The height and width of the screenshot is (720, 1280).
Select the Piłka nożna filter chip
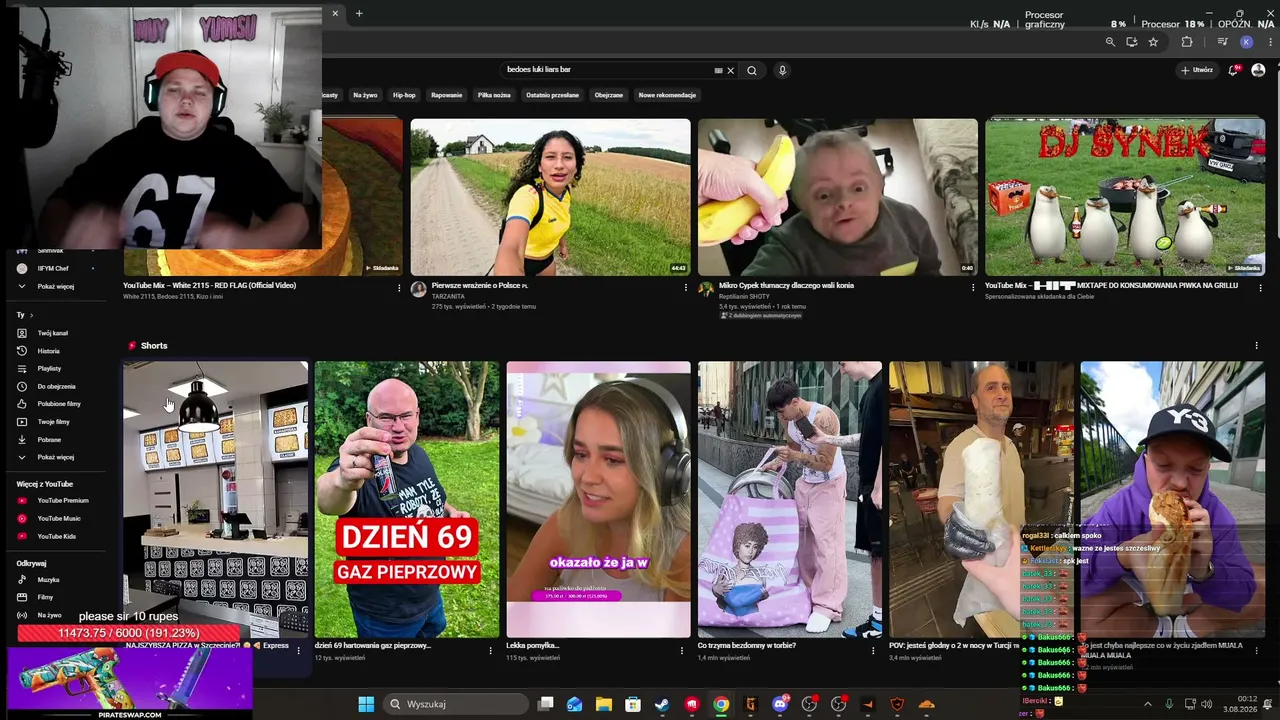[x=494, y=95]
